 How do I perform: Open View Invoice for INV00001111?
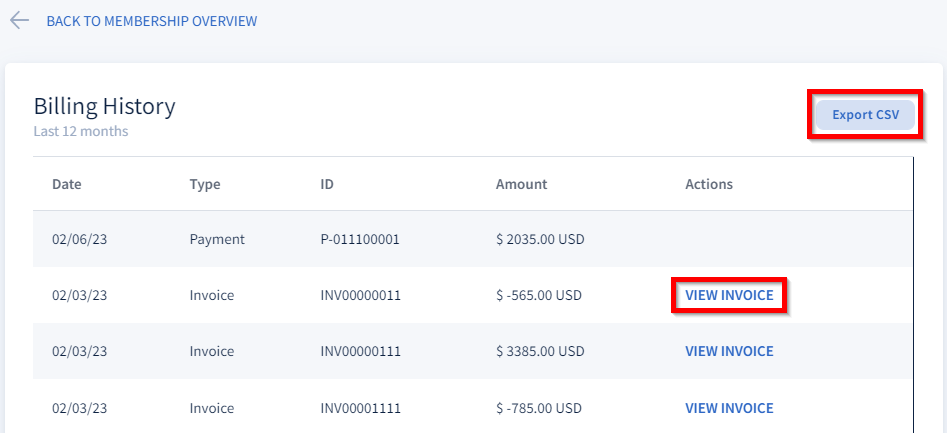[x=729, y=408]
